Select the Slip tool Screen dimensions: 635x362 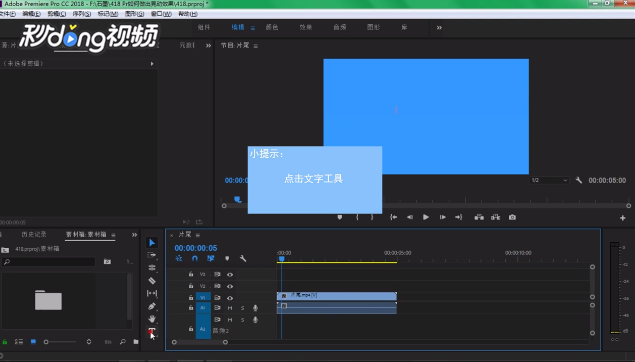click(x=152, y=293)
